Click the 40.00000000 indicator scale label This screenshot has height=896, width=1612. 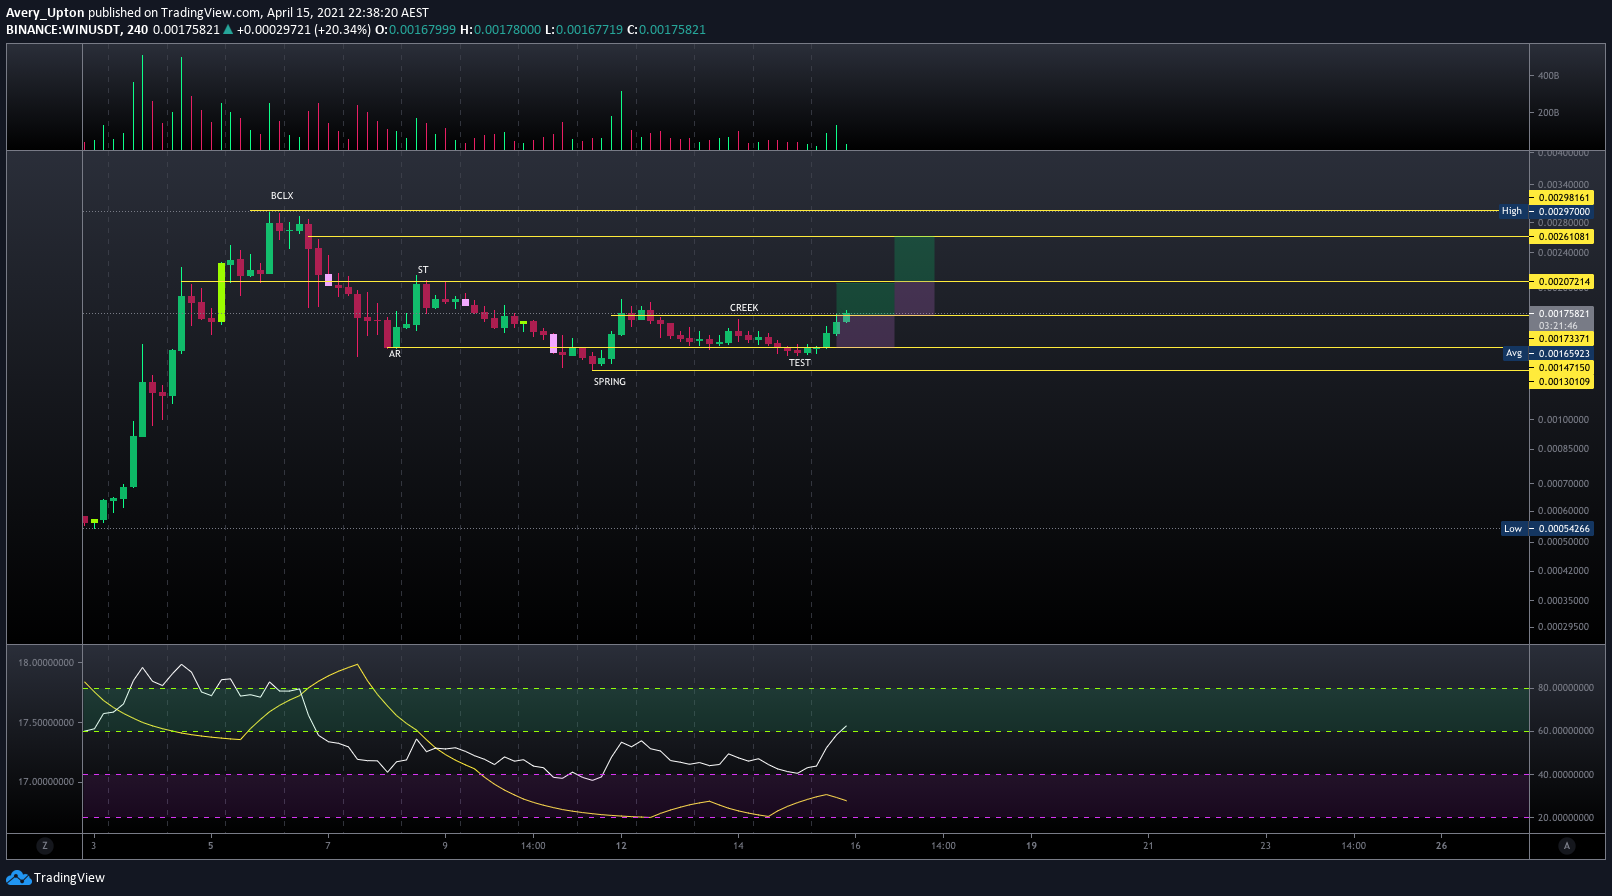pyautogui.click(x=1565, y=775)
